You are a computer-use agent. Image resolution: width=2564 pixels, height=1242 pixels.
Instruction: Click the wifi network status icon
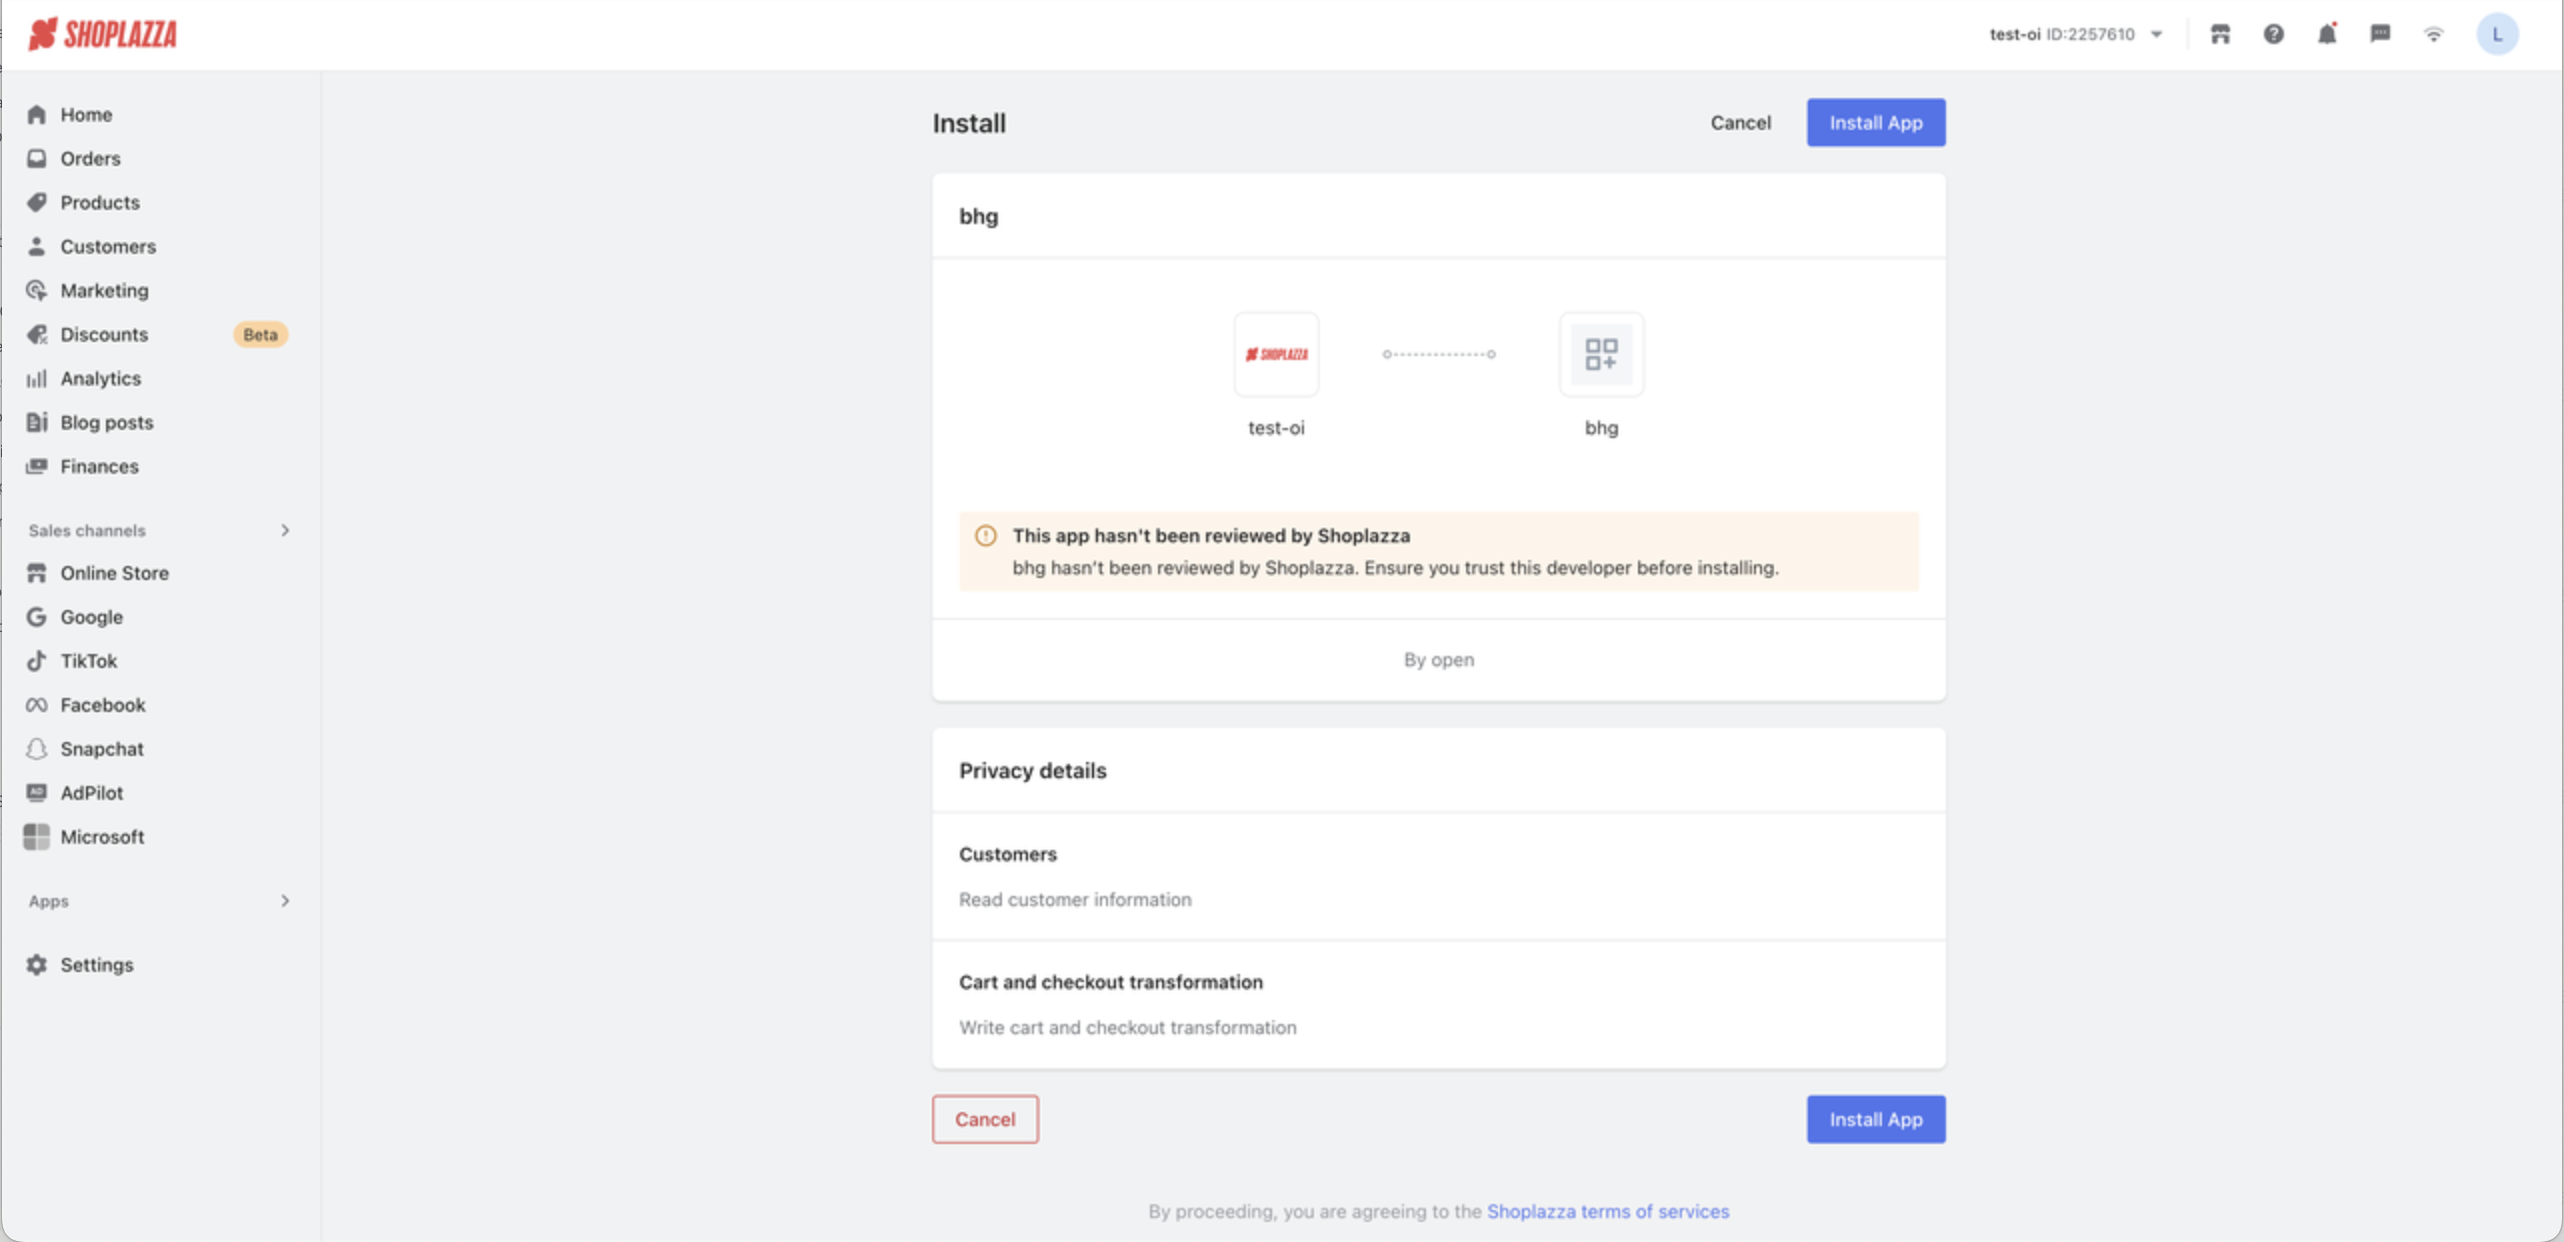[x=2433, y=34]
